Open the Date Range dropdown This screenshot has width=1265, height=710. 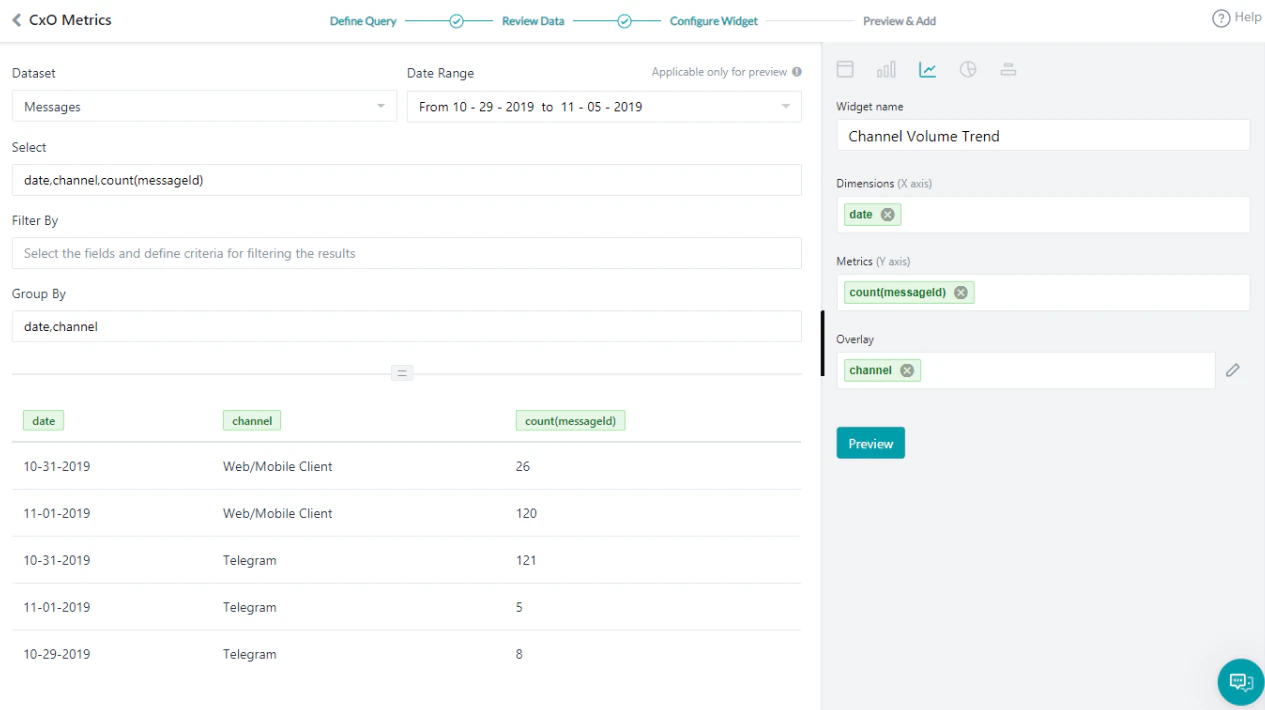(604, 106)
